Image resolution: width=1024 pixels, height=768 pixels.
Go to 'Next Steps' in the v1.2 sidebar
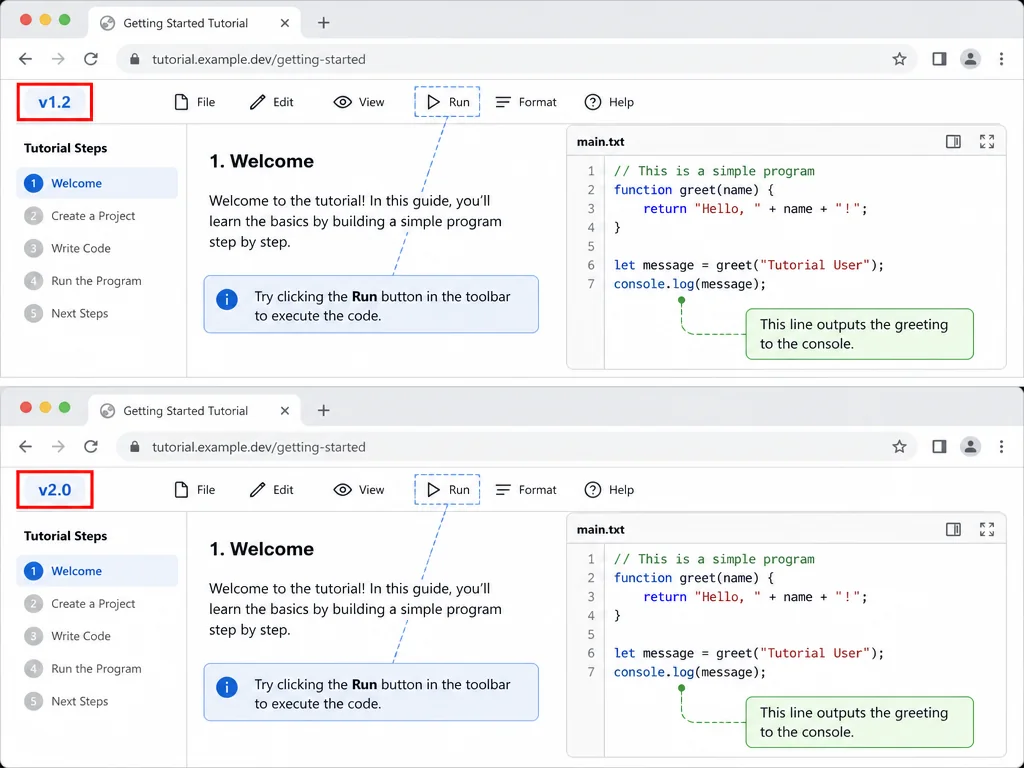pyautogui.click(x=97, y=313)
